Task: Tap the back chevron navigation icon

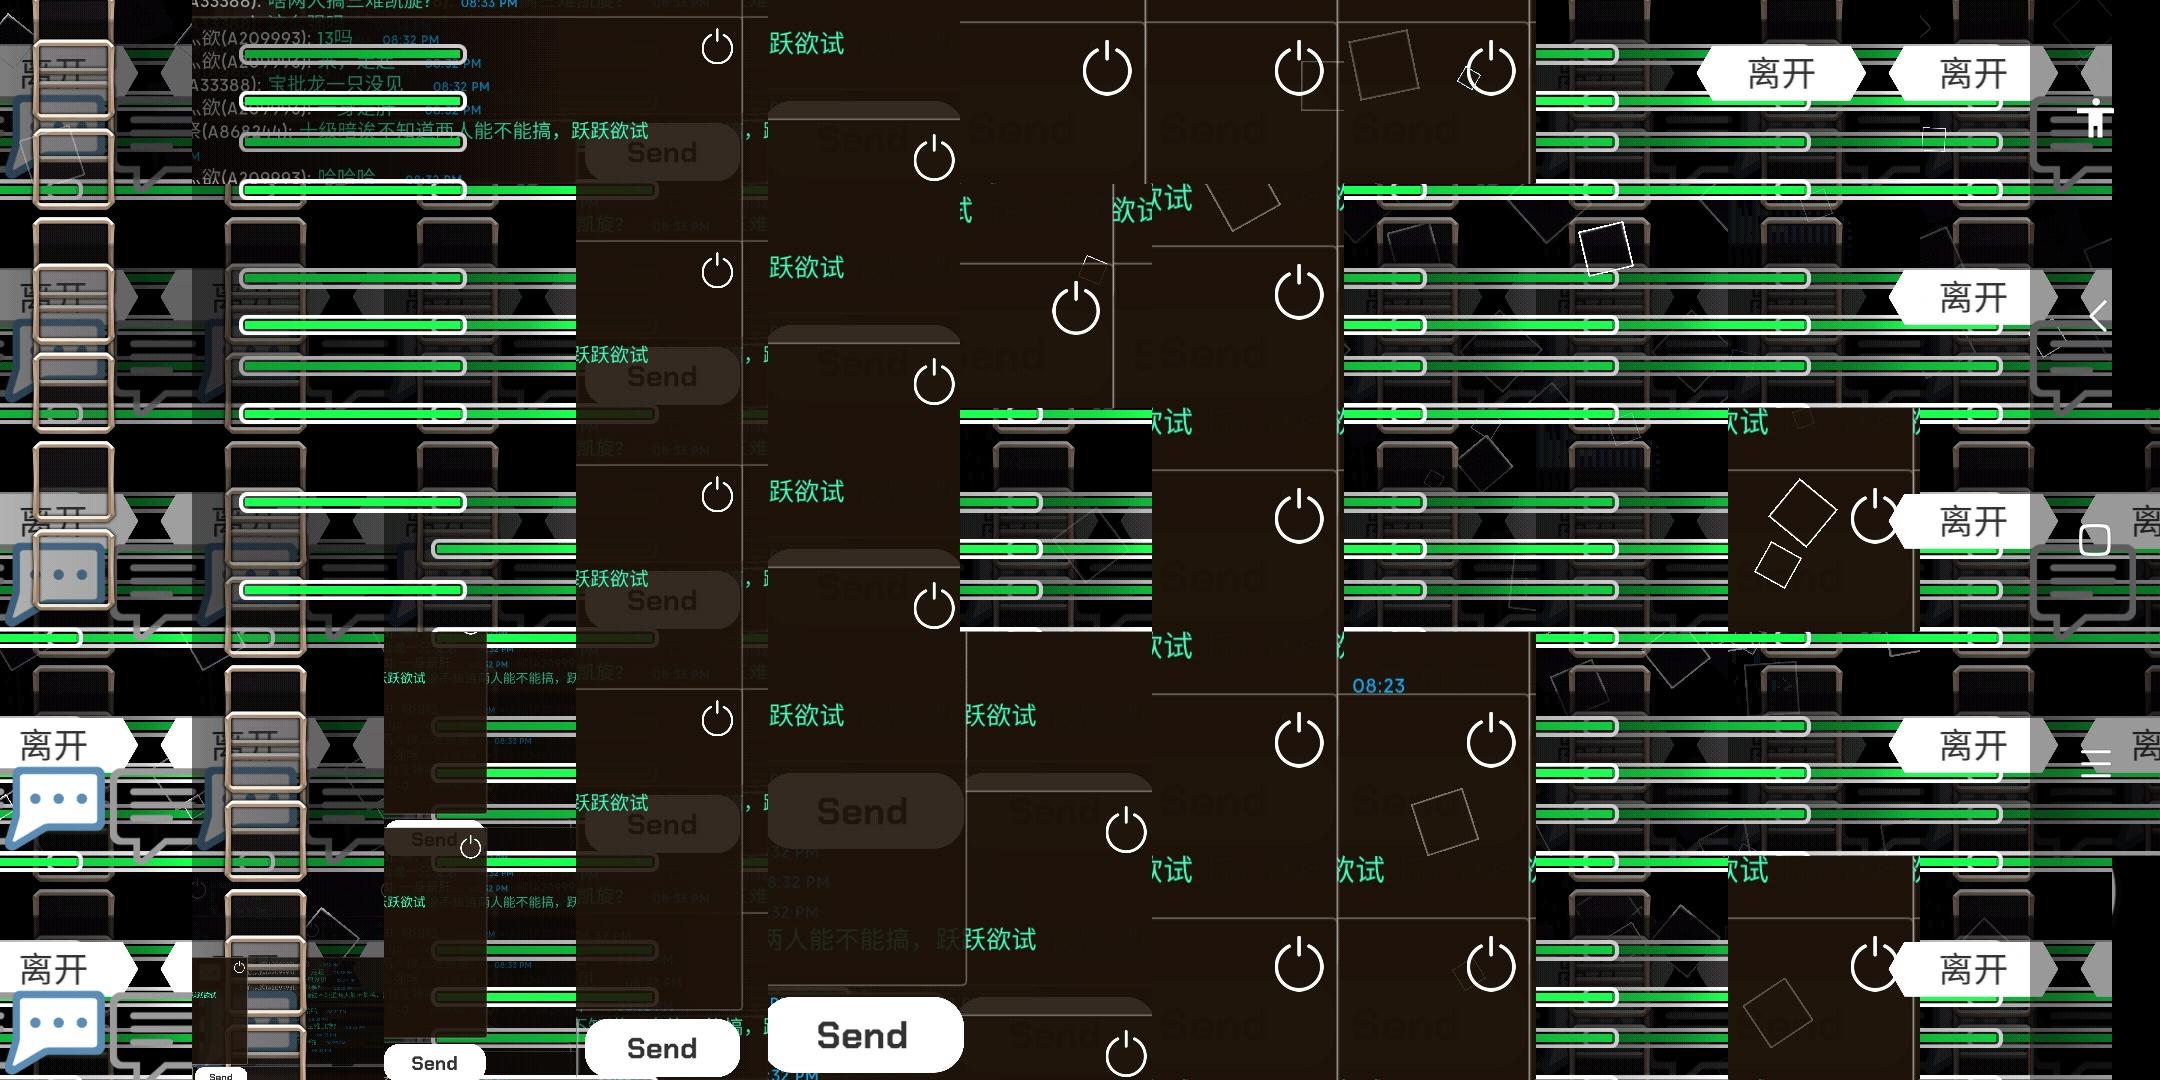Action: coord(2098,316)
